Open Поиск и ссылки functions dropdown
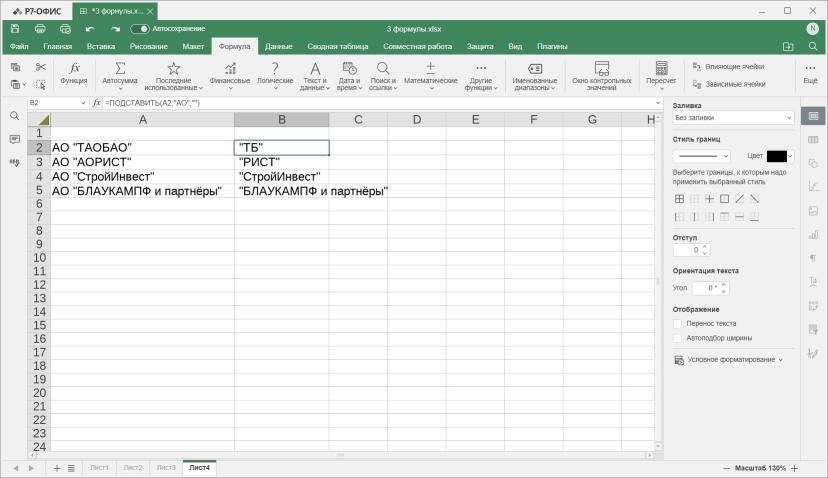This screenshot has height=478, width=828. [x=383, y=76]
